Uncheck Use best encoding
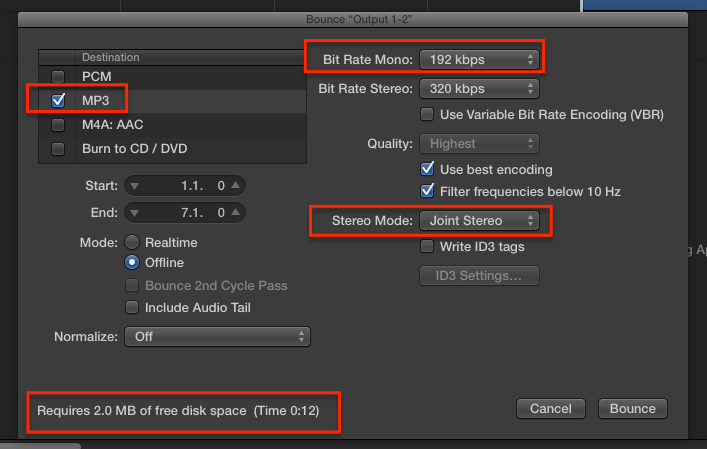The width and height of the screenshot is (707, 449). tap(428, 169)
